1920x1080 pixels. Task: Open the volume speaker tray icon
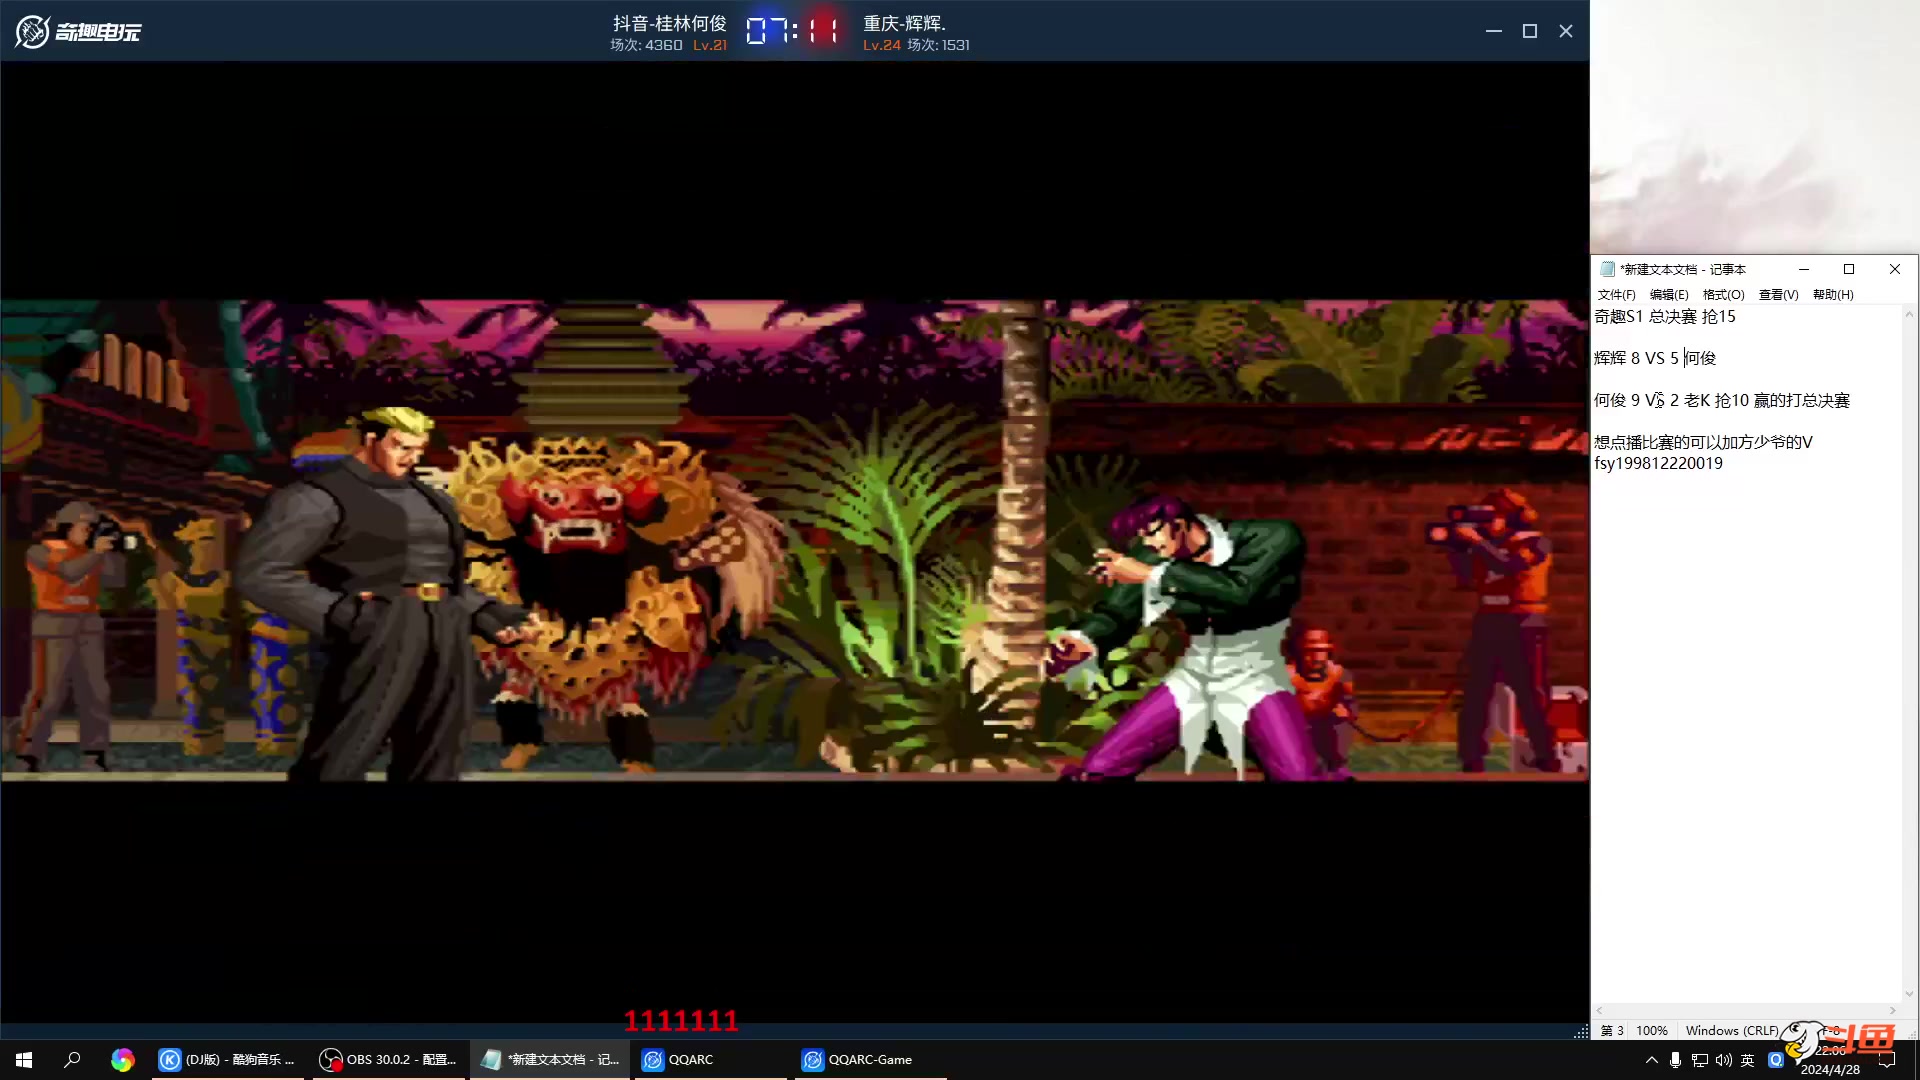tap(1723, 1060)
